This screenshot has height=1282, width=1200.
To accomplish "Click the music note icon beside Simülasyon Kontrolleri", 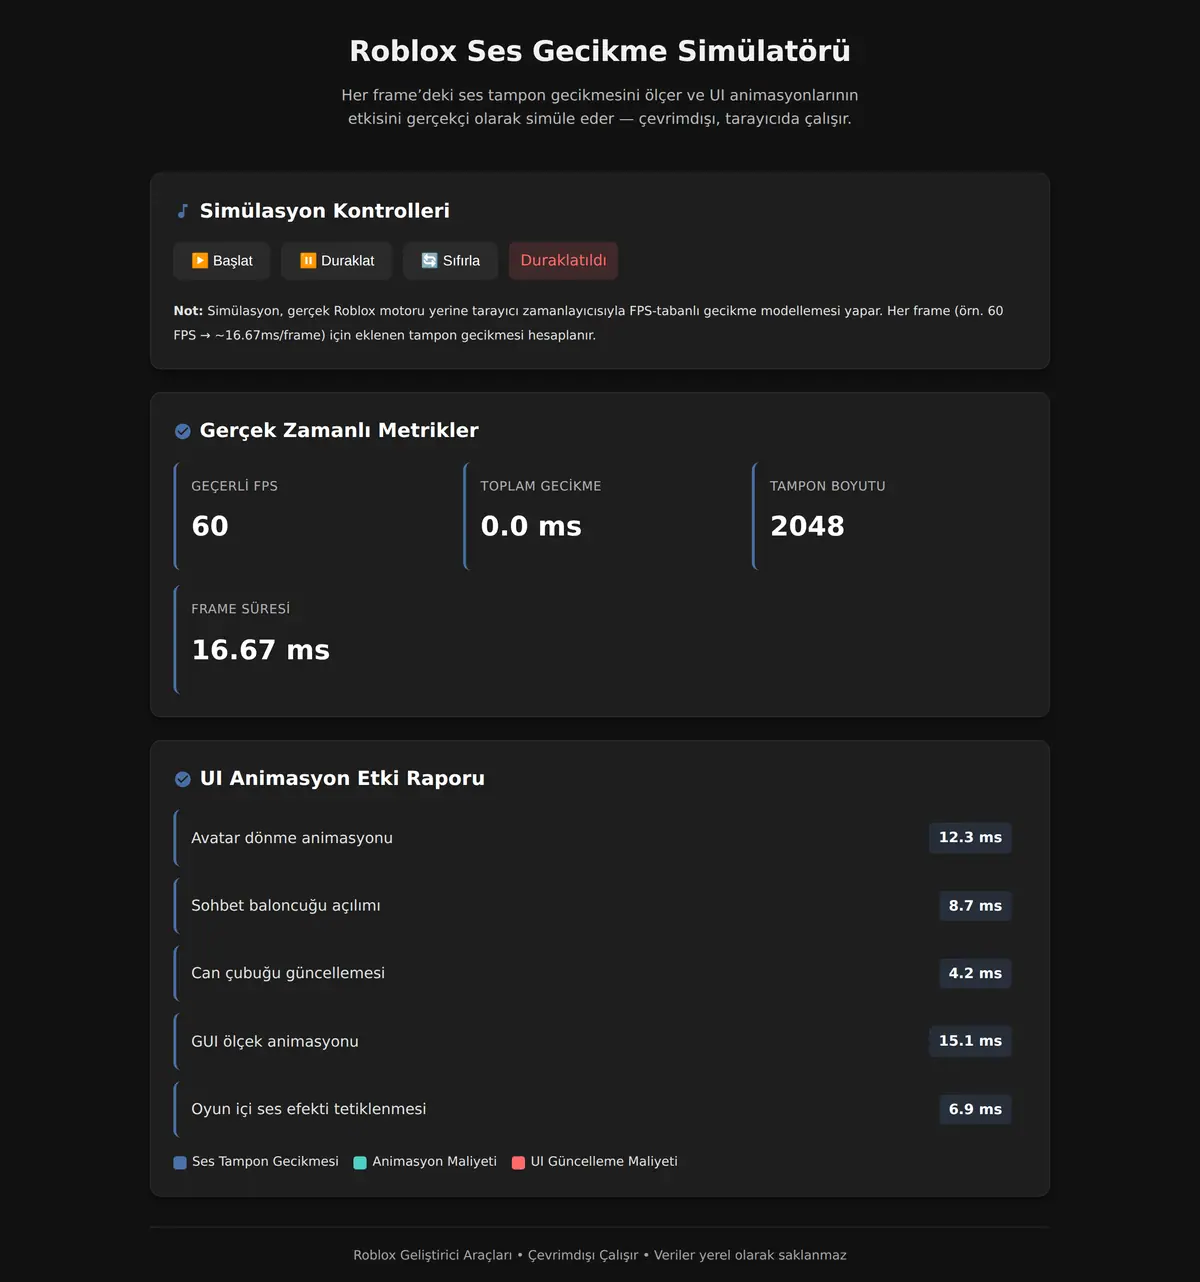I will click(x=182, y=211).
